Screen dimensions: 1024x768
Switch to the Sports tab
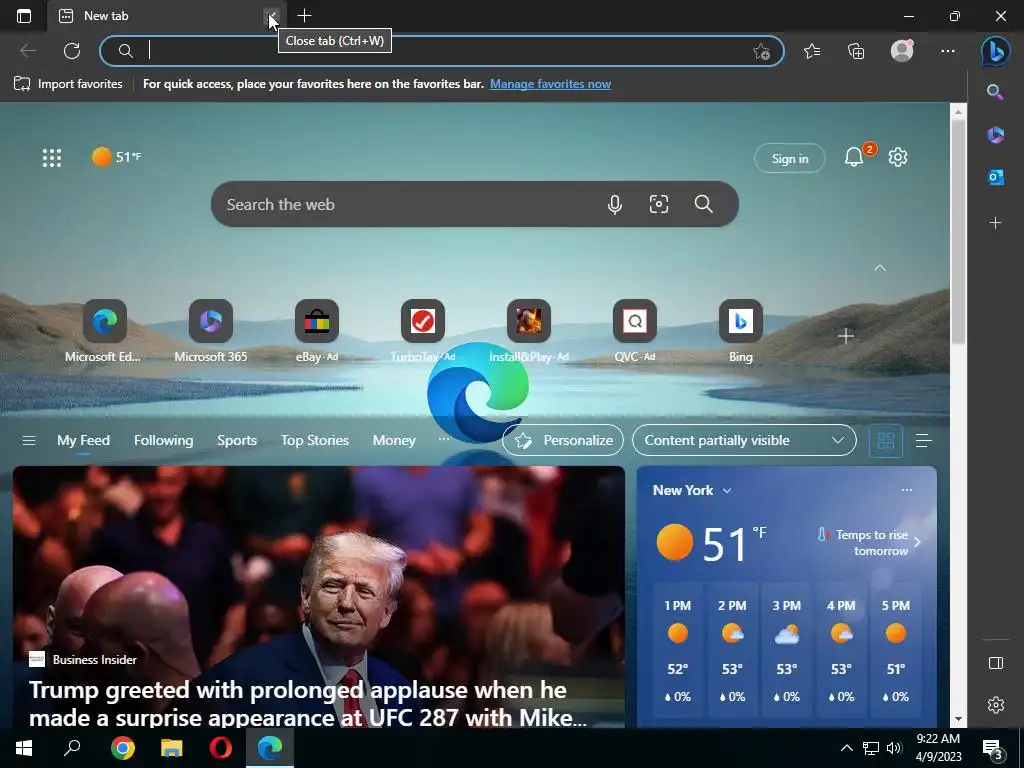236,440
